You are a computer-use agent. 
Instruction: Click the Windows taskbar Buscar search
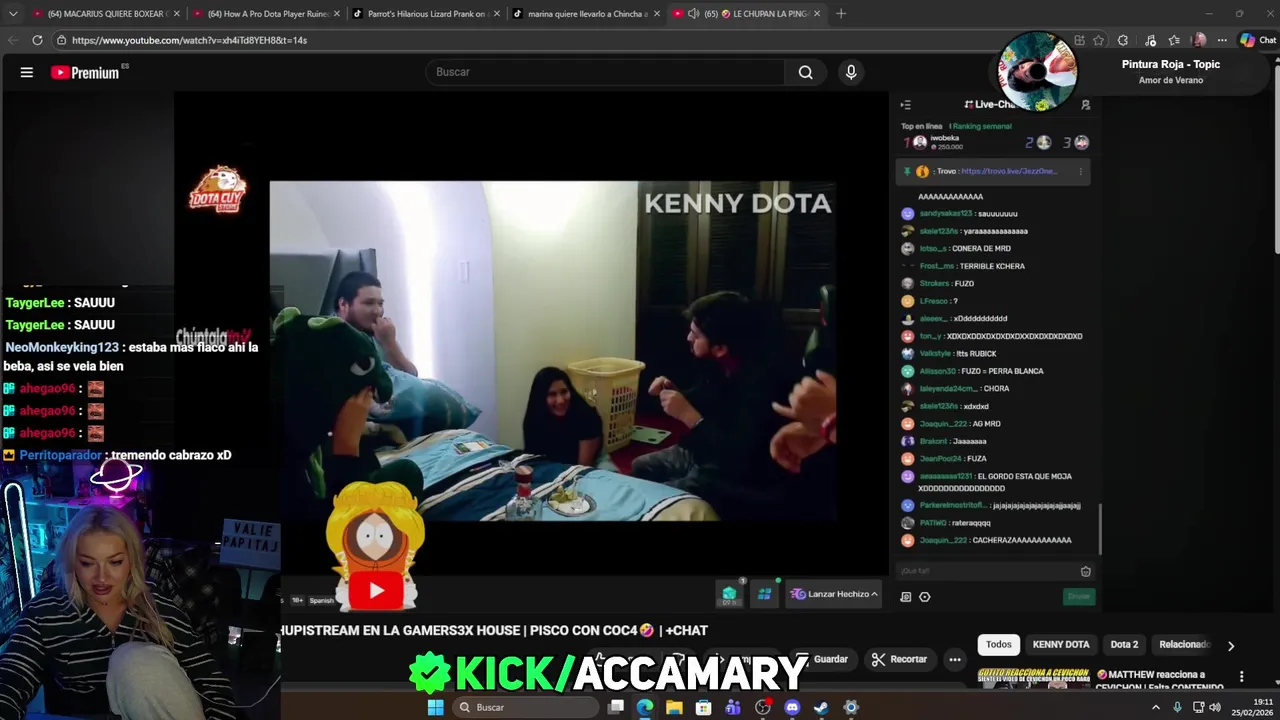(x=527, y=707)
